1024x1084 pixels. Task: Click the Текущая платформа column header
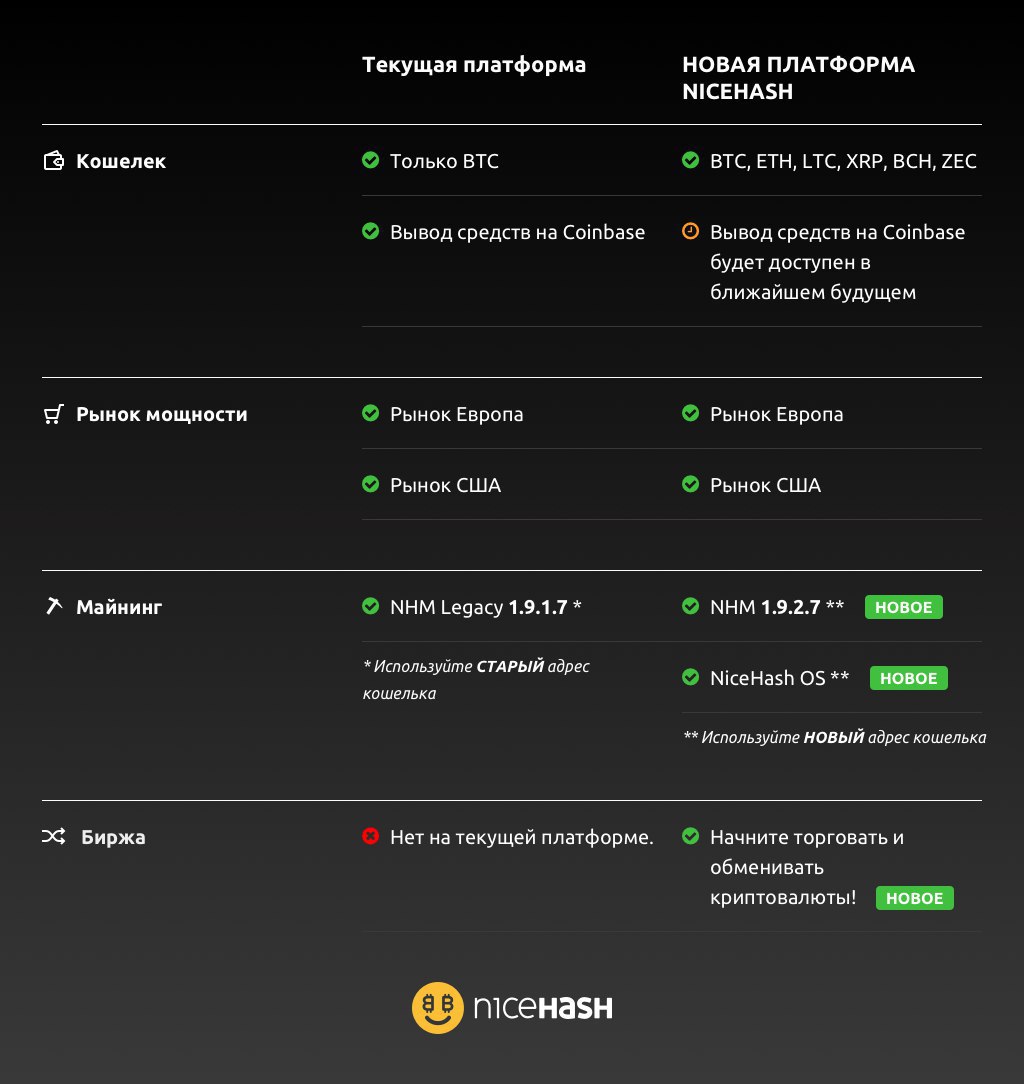coord(474,65)
